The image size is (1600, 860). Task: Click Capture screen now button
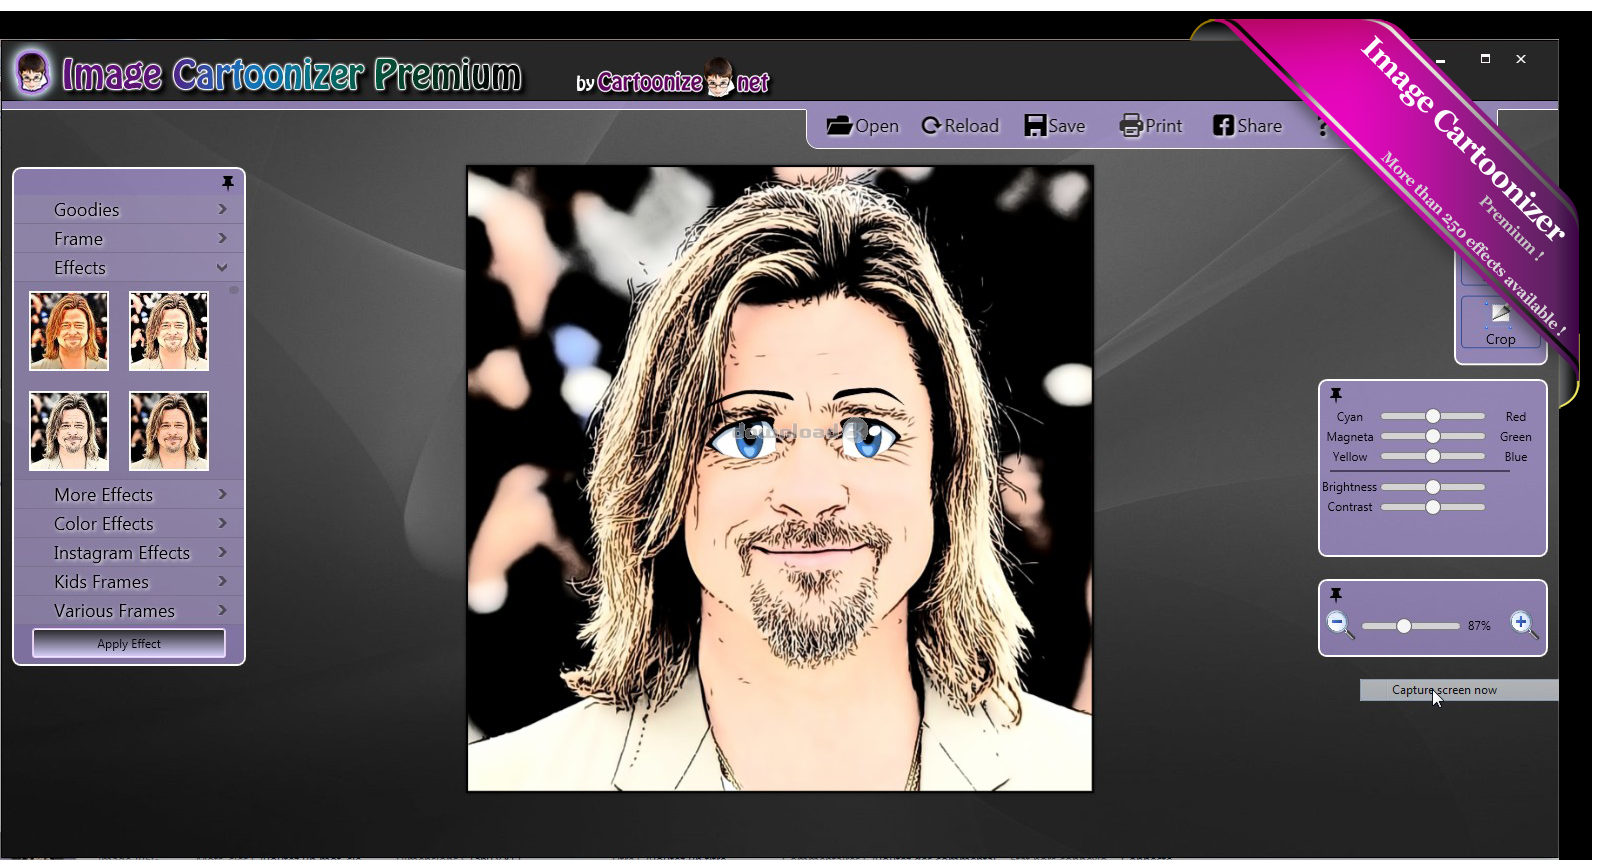pyautogui.click(x=1458, y=690)
